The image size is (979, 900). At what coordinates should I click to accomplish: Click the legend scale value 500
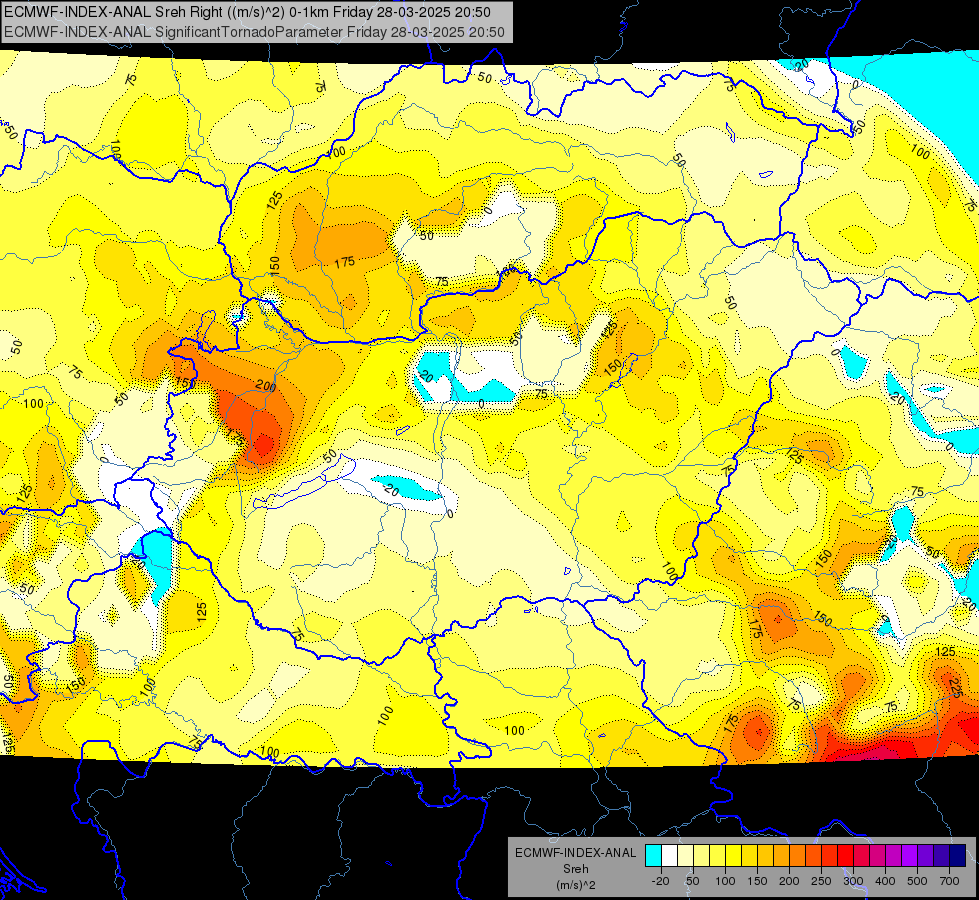(917, 881)
